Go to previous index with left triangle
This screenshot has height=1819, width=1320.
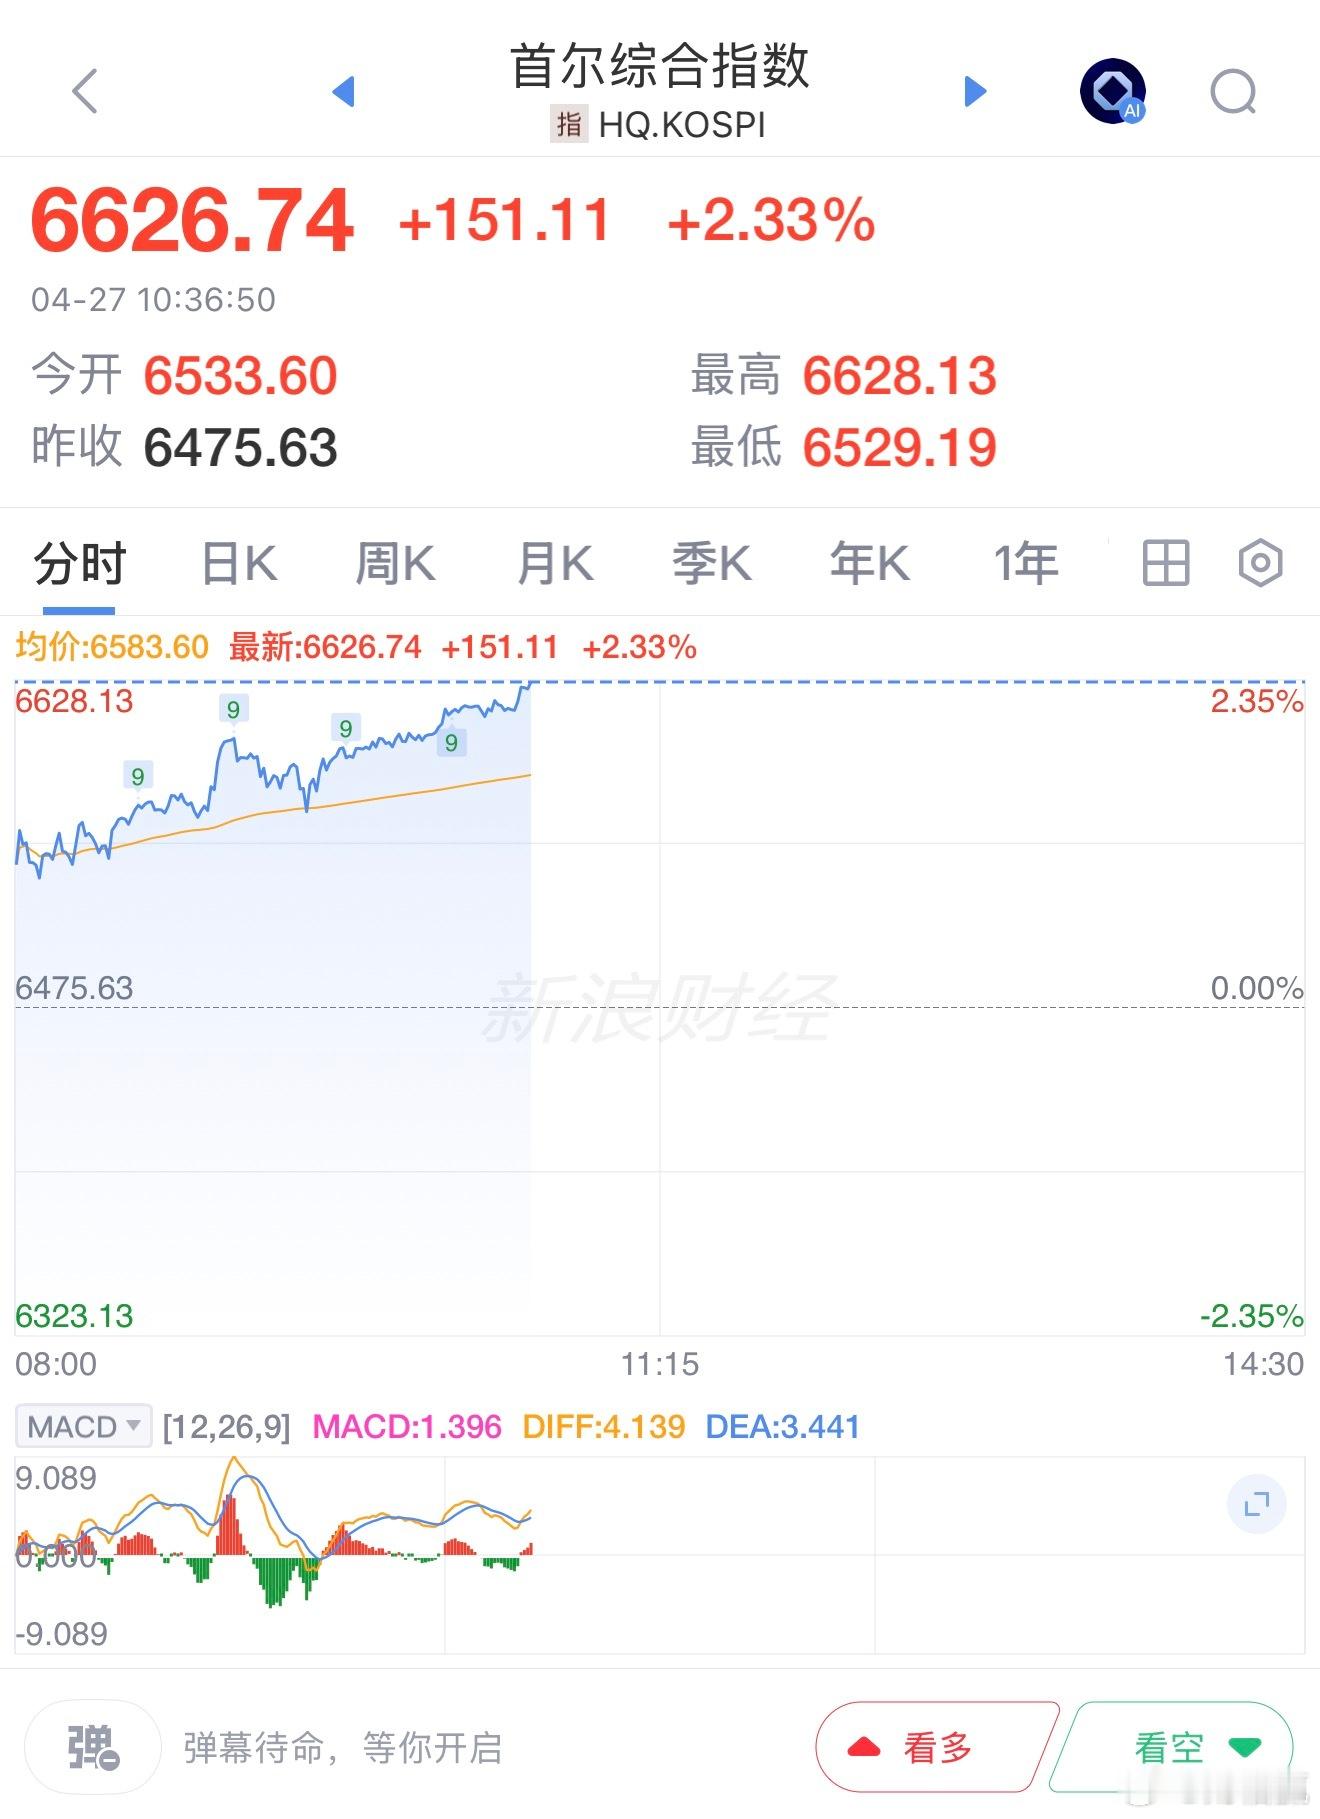pyautogui.click(x=343, y=92)
